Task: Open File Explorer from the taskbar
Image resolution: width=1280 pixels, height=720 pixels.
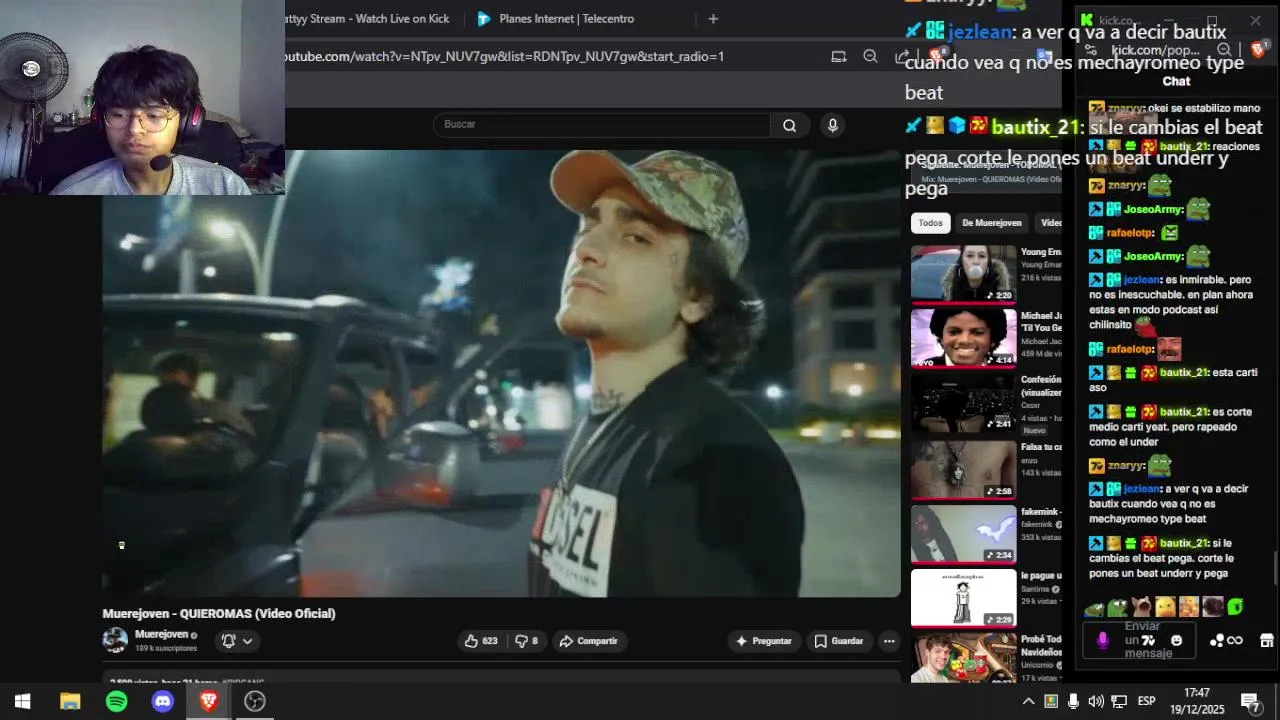Action: click(x=70, y=701)
